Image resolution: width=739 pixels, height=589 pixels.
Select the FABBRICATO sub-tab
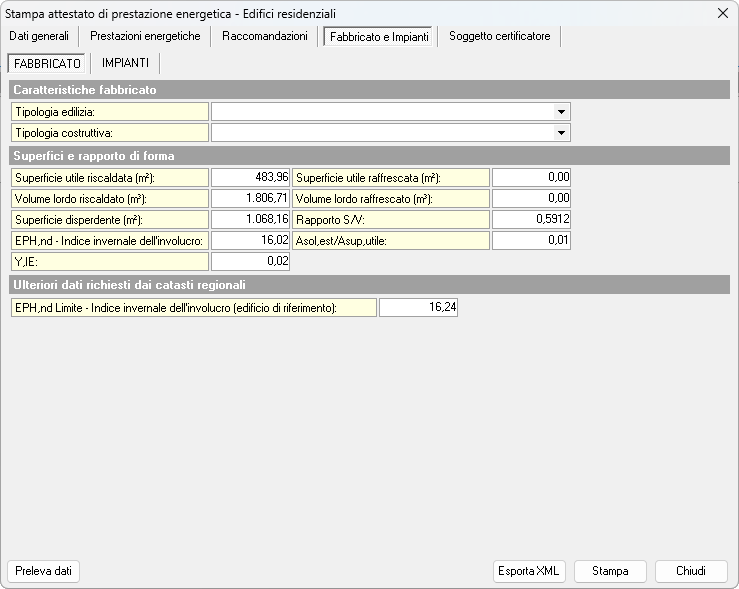(48, 63)
